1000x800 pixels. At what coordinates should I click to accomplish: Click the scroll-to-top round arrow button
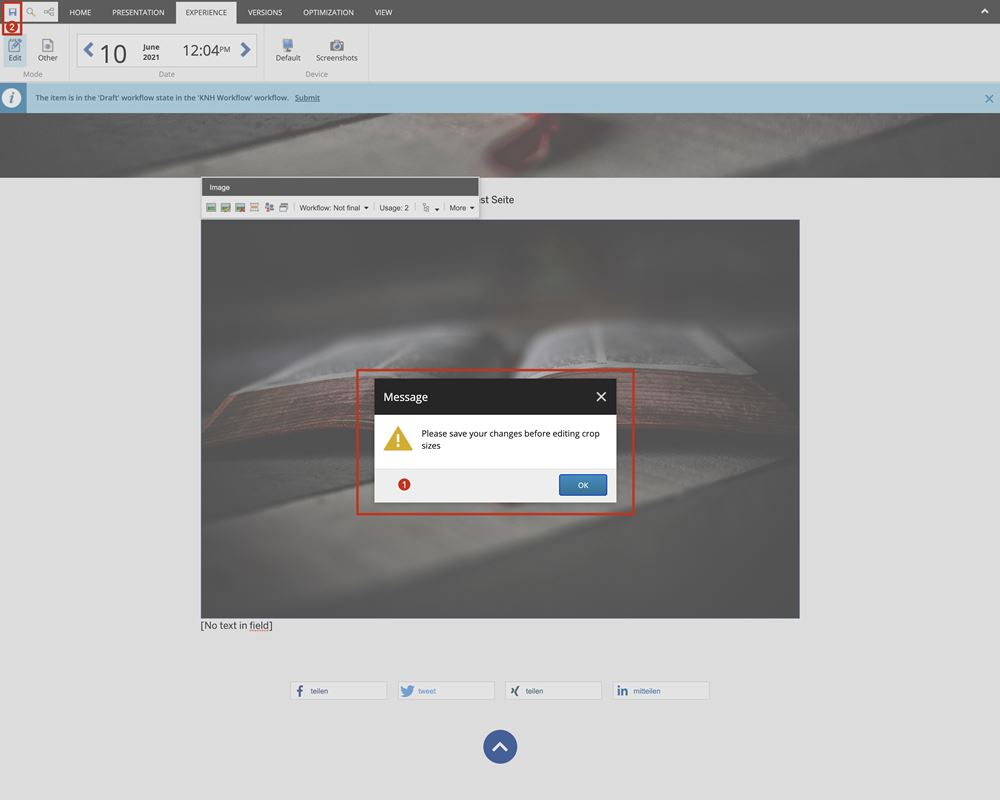pyautogui.click(x=500, y=746)
